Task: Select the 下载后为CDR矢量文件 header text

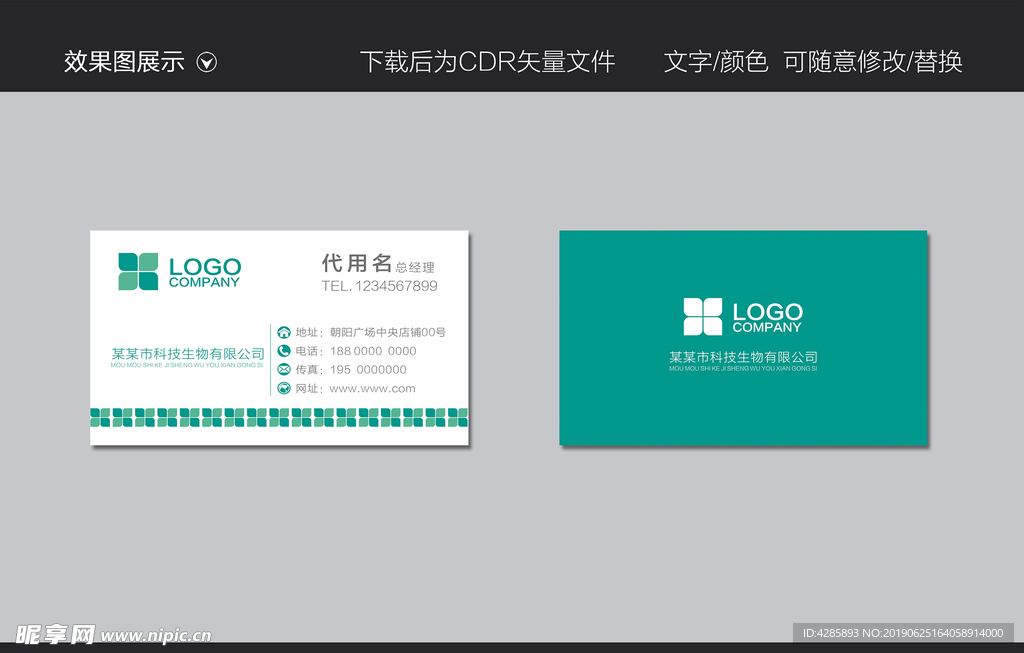Action: (489, 61)
